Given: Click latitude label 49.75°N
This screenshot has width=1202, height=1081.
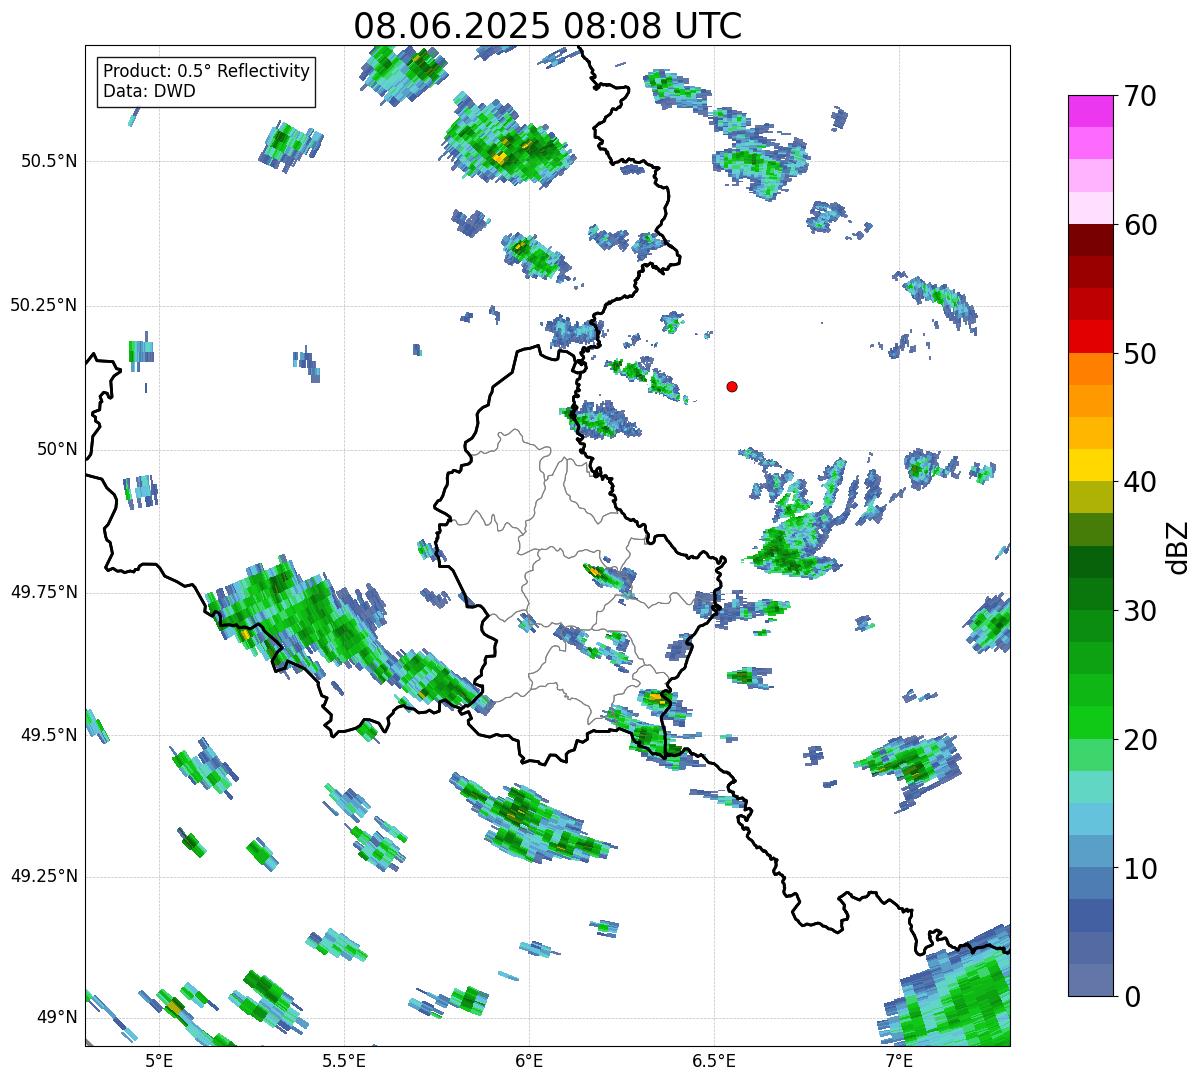Looking at the screenshot, I should pos(43,592).
